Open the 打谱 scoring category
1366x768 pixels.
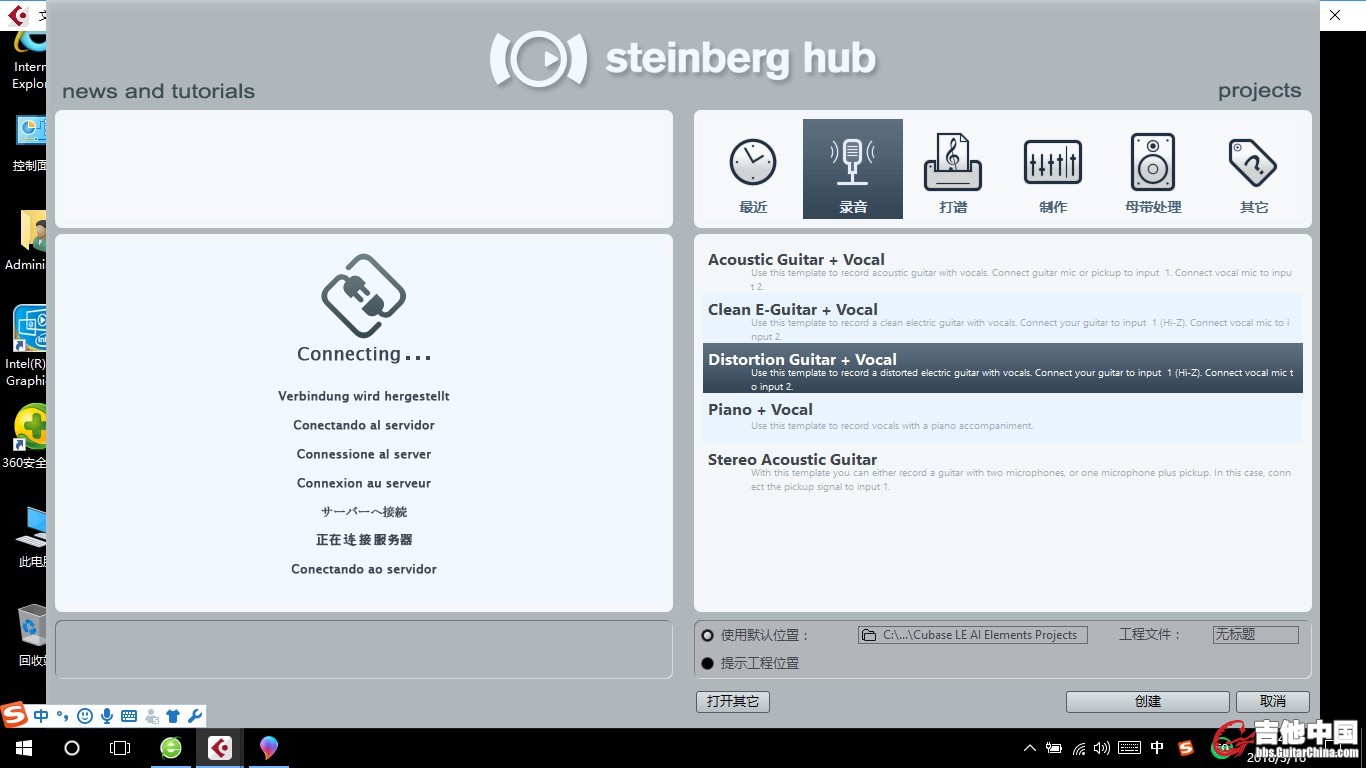pos(953,169)
